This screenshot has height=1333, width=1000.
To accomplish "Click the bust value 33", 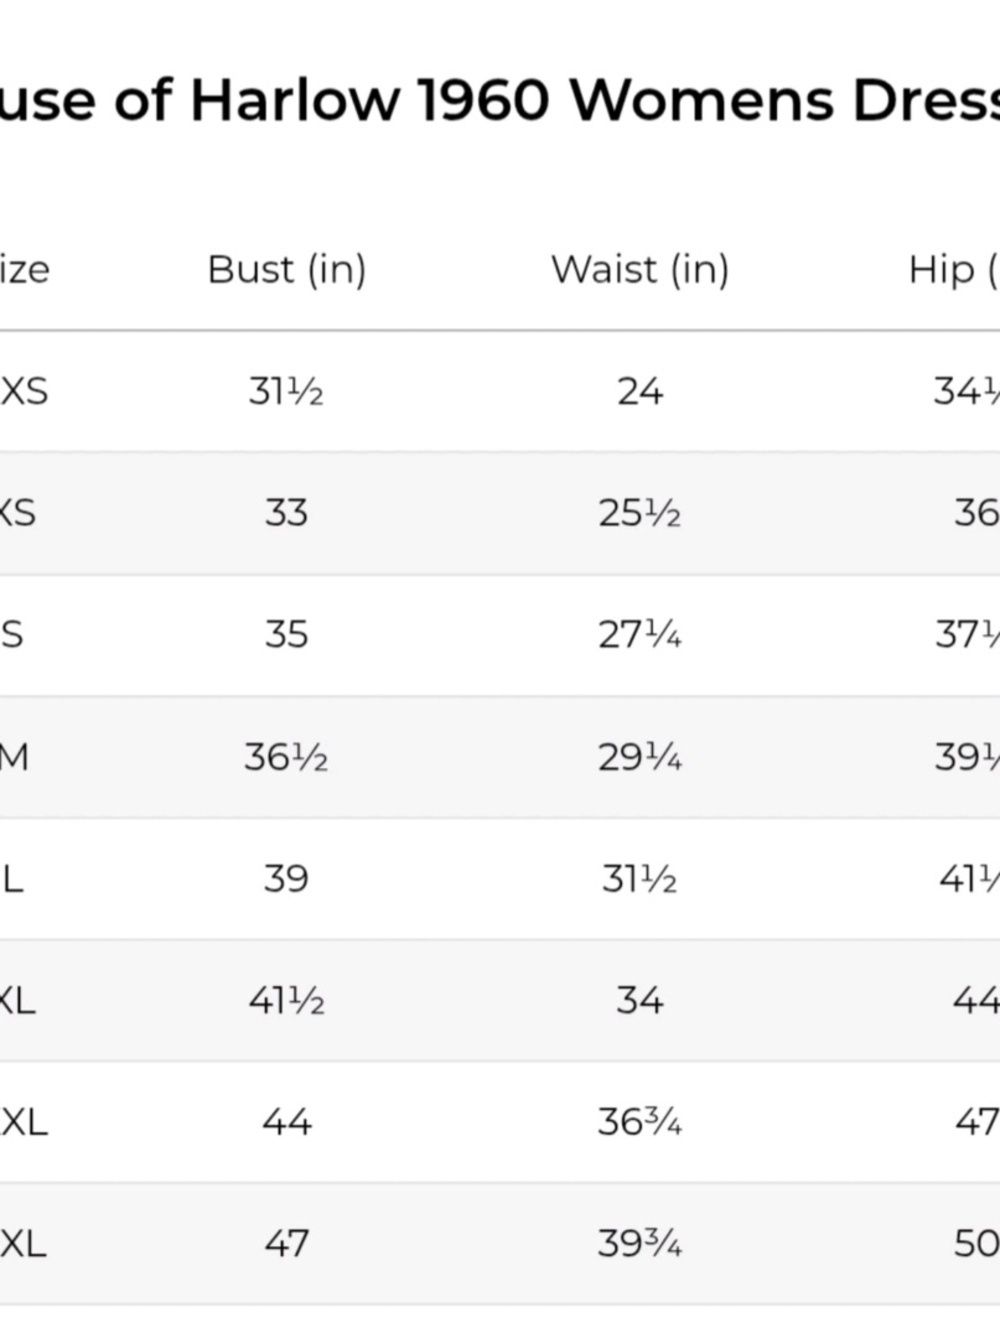I will coord(286,513).
